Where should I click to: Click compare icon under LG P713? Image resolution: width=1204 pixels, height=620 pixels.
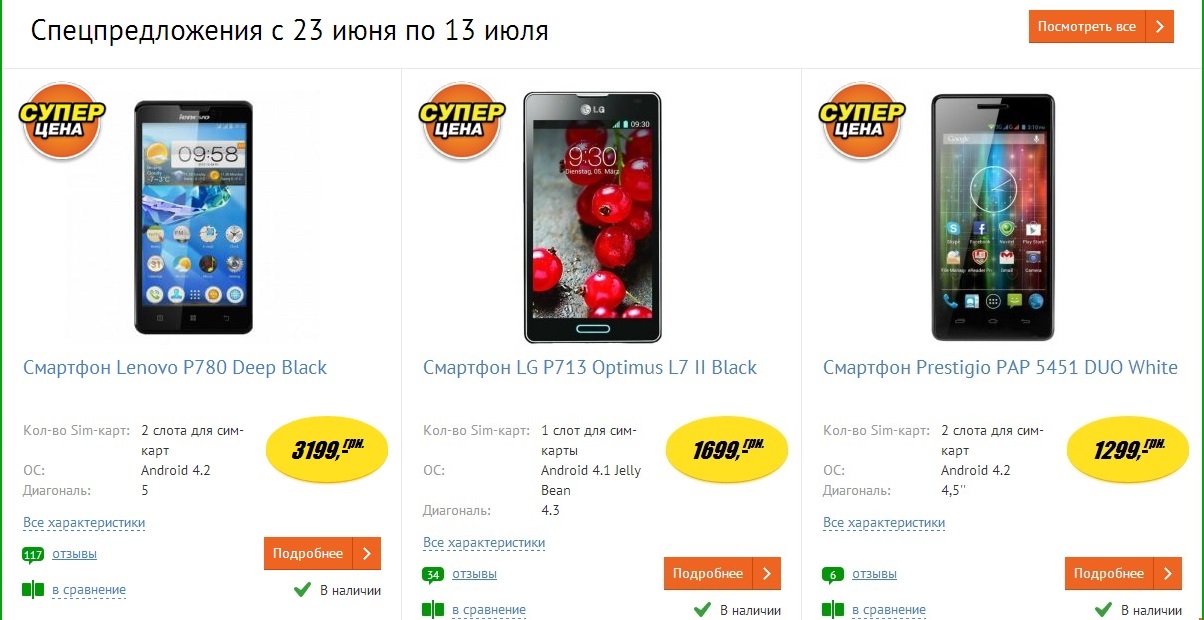click(433, 610)
